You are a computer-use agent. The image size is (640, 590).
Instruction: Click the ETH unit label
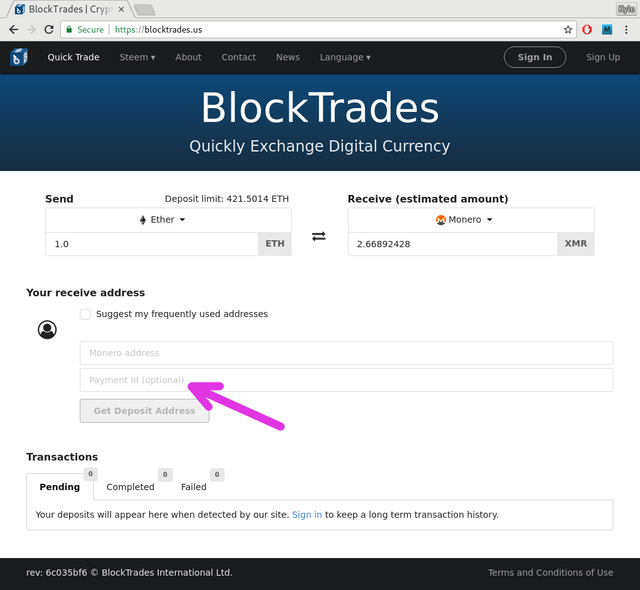pos(275,244)
